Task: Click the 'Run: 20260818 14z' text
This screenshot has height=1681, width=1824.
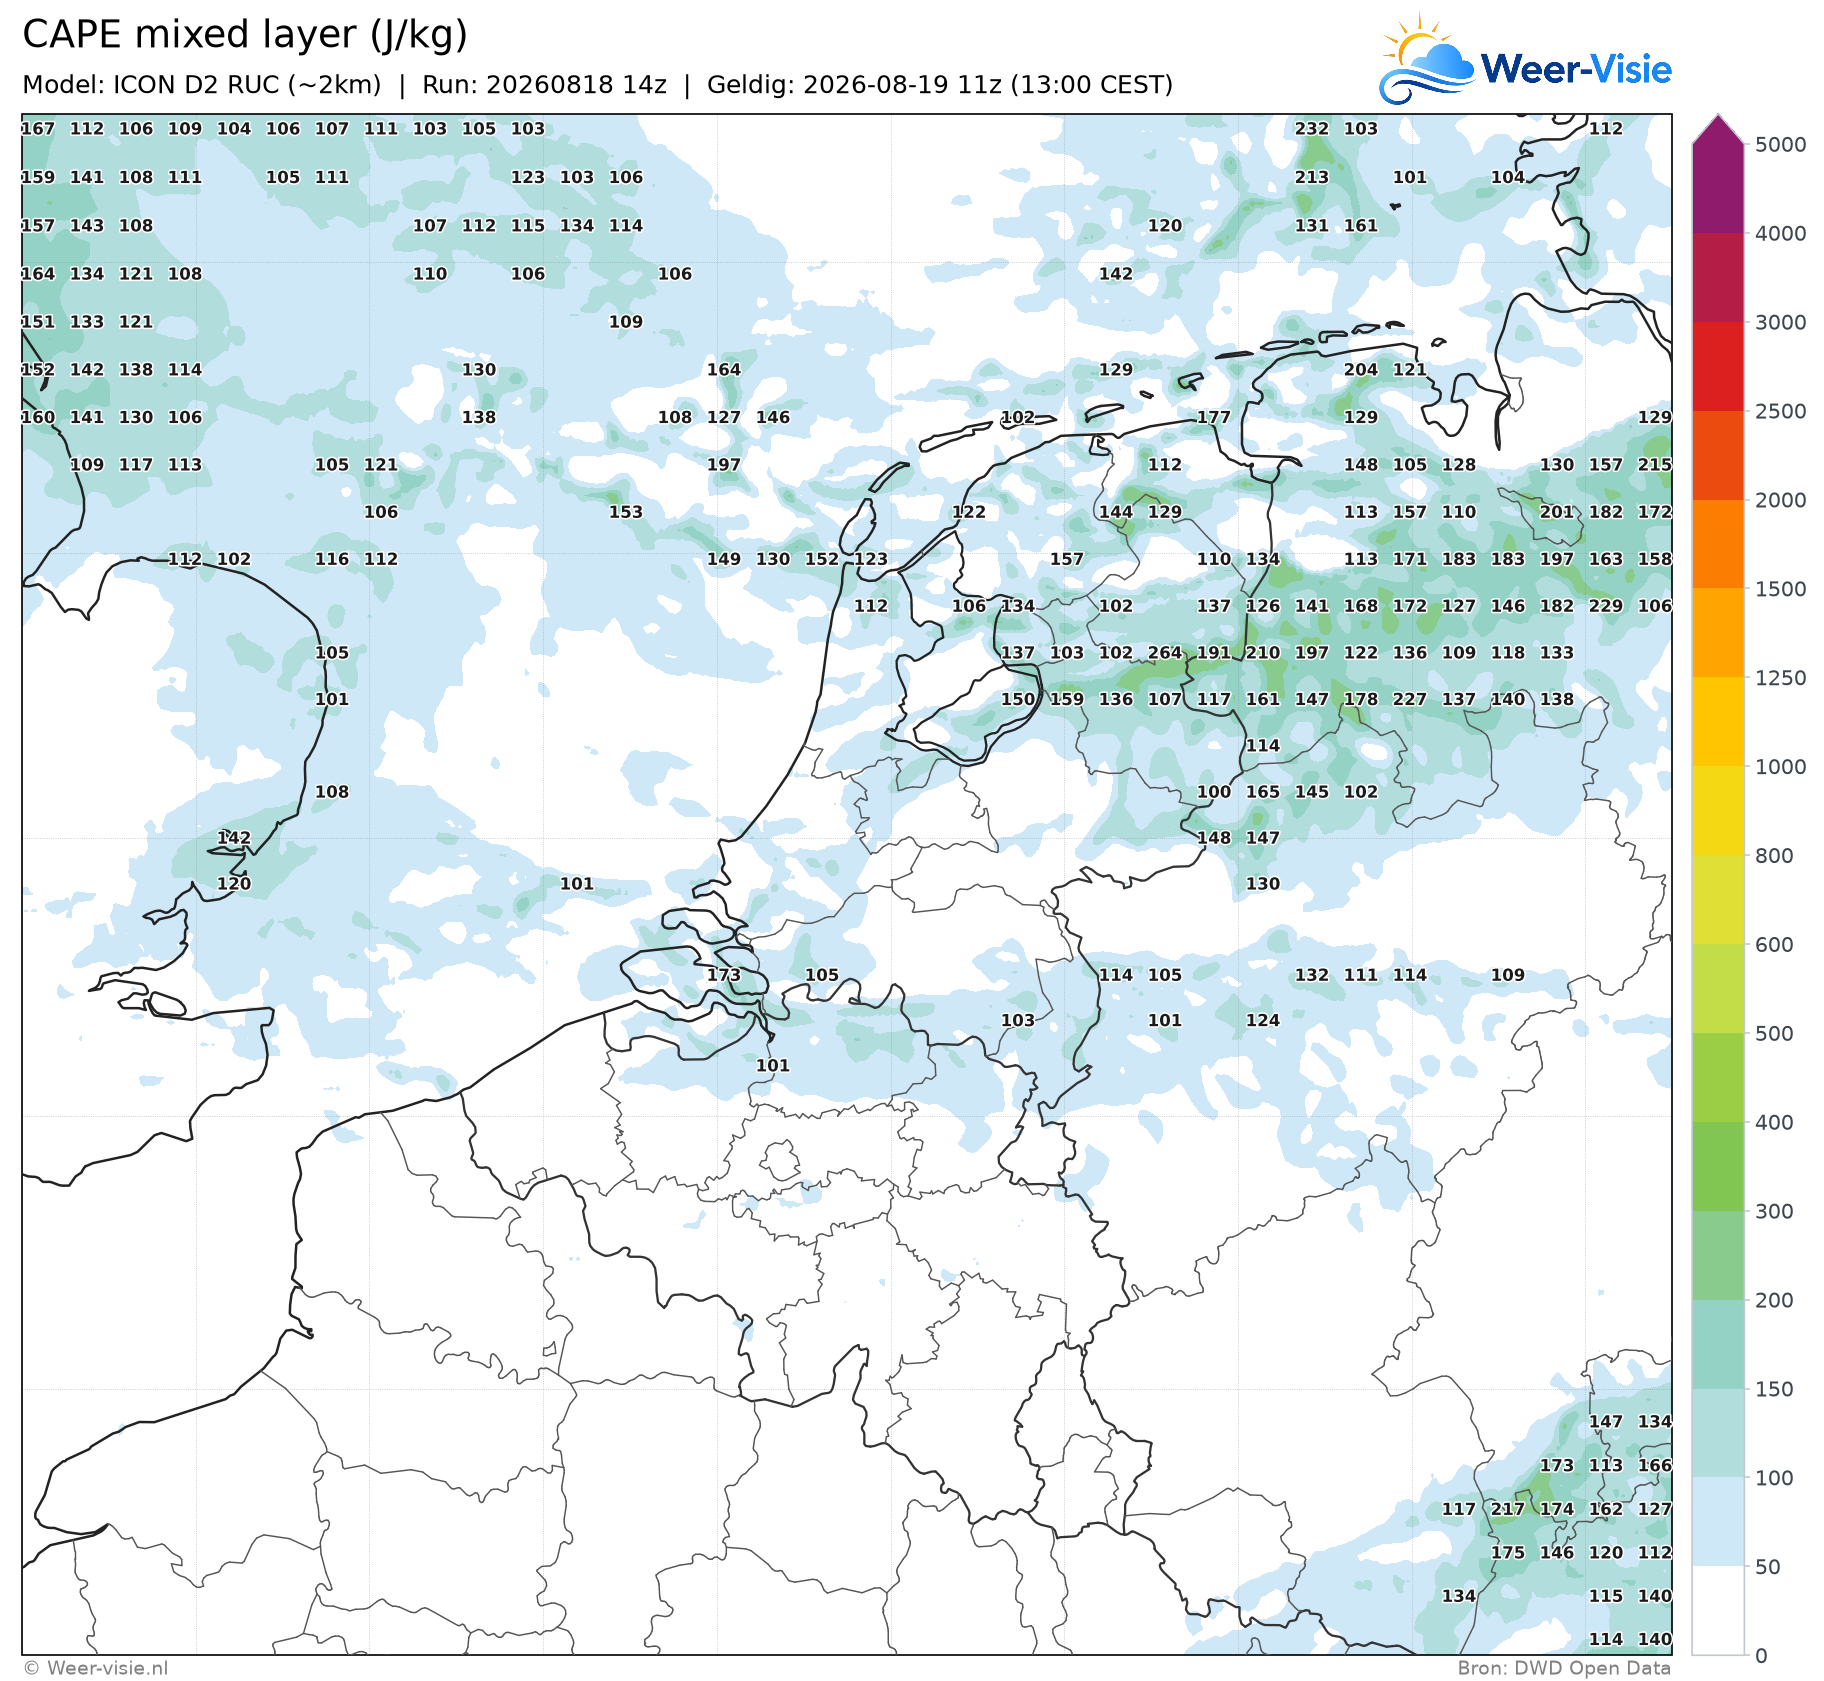Action: 544,85
